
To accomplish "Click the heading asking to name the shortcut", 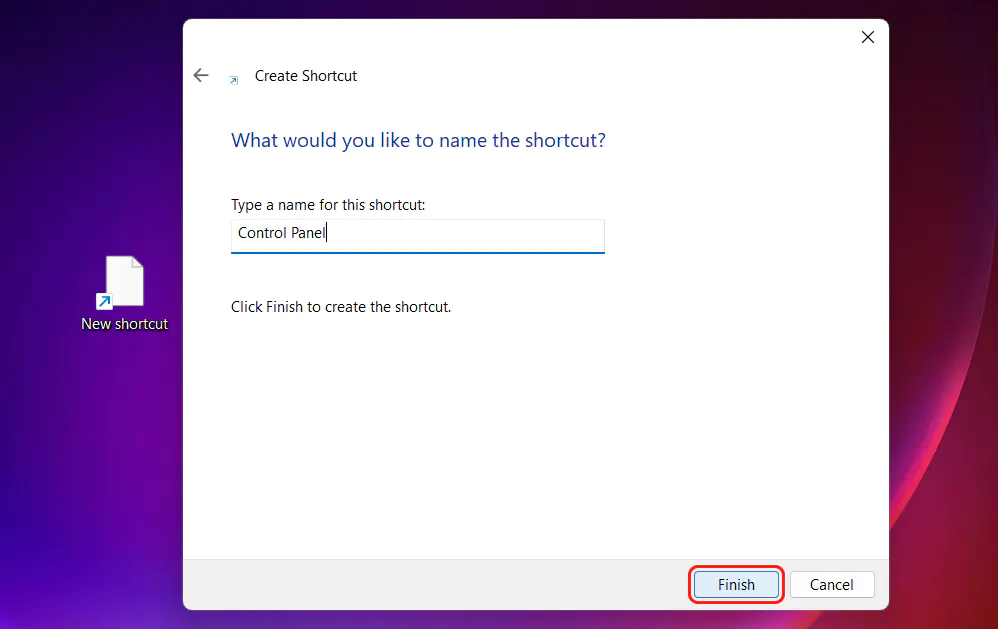I will point(418,140).
